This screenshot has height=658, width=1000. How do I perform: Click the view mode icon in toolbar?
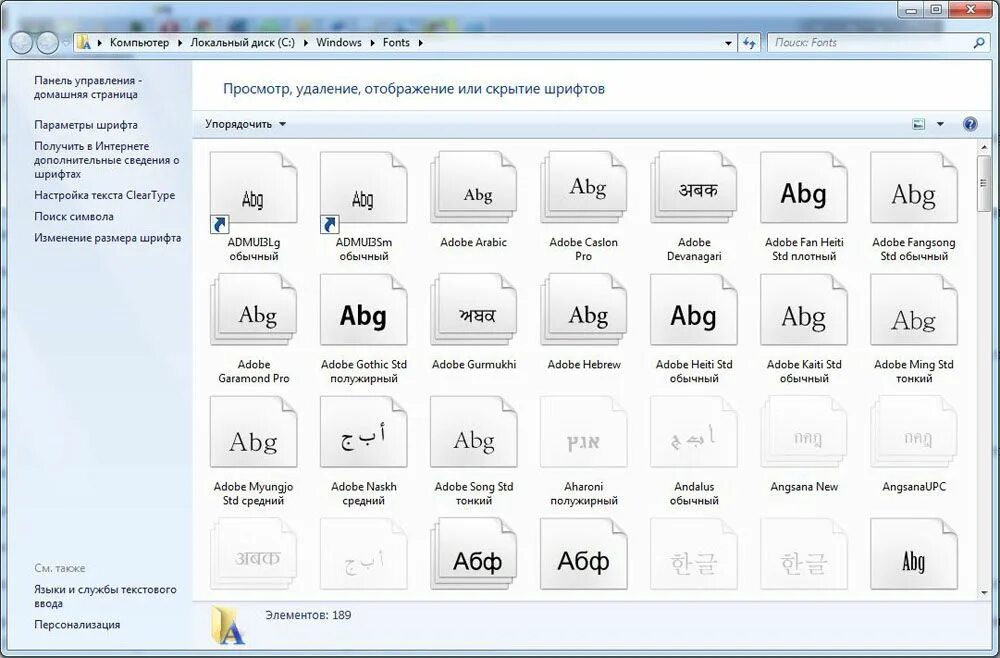coord(918,124)
